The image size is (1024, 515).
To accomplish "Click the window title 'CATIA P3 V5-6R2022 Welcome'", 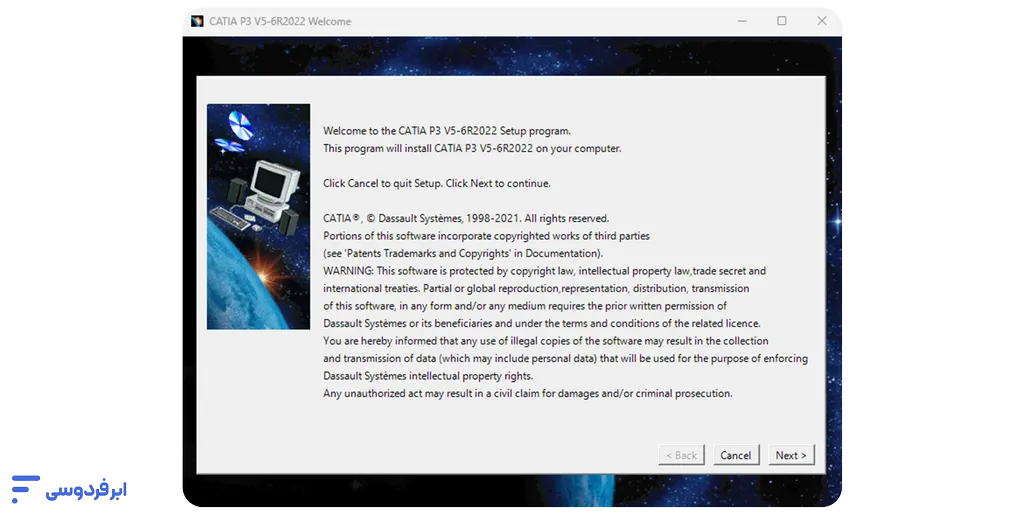I will (280, 21).
